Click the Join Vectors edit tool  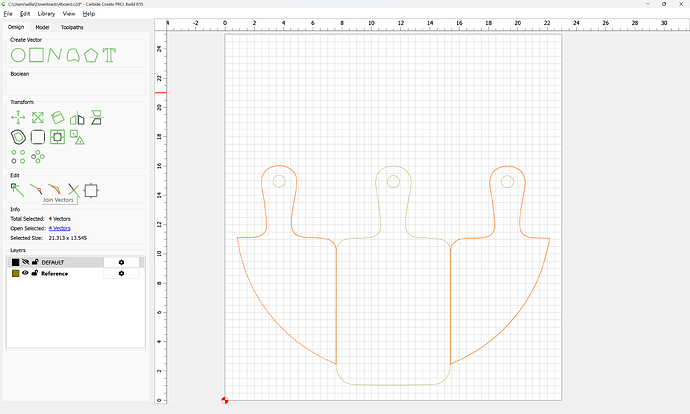tap(36, 190)
